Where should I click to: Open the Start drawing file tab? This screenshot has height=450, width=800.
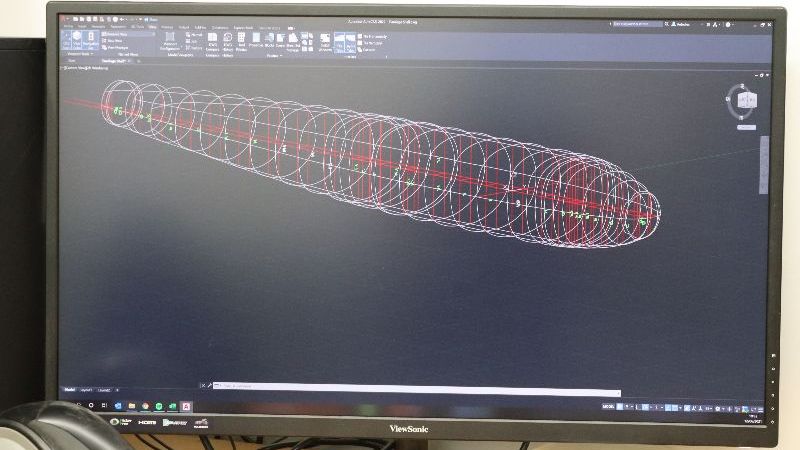[x=71, y=61]
